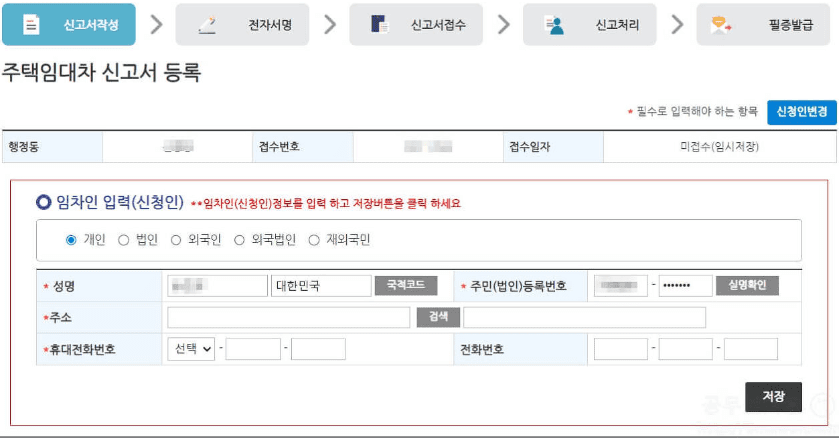Image resolution: width=839 pixels, height=438 pixels.
Task: Click the 대한민국 nationality field
Action: [321, 286]
